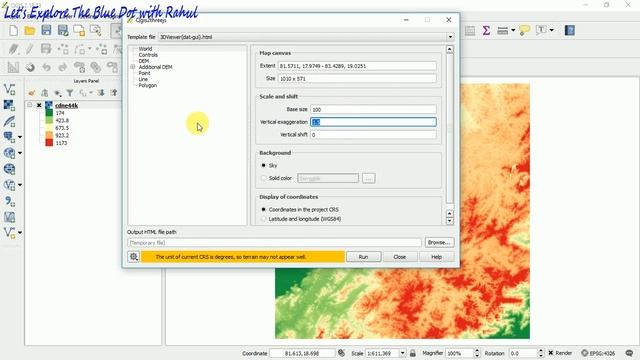This screenshot has height=360, width=640.
Task: Choose Latitude and longitude (WGS84) option
Action: [264, 219]
